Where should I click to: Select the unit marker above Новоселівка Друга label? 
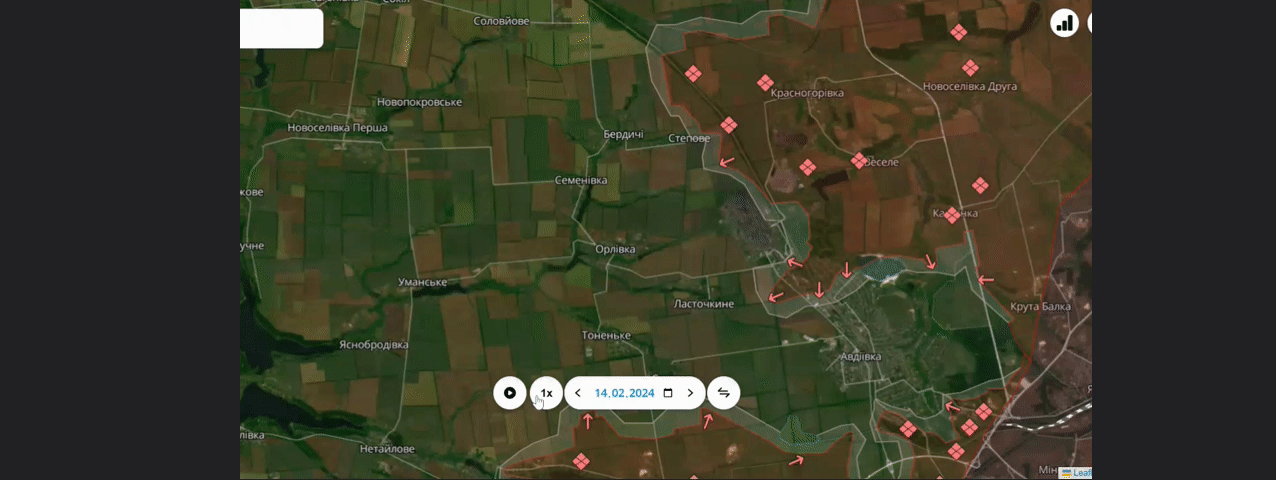[969, 68]
